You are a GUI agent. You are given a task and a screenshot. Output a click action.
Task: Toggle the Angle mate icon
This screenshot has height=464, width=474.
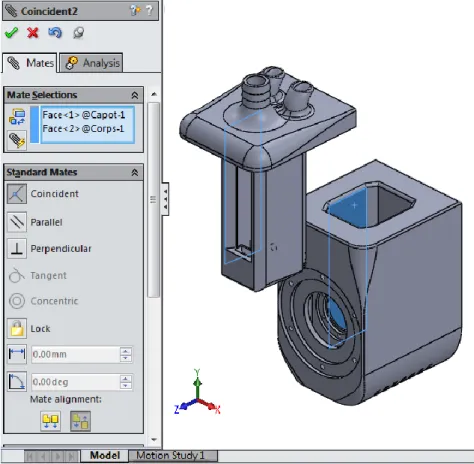(x=17, y=382)
